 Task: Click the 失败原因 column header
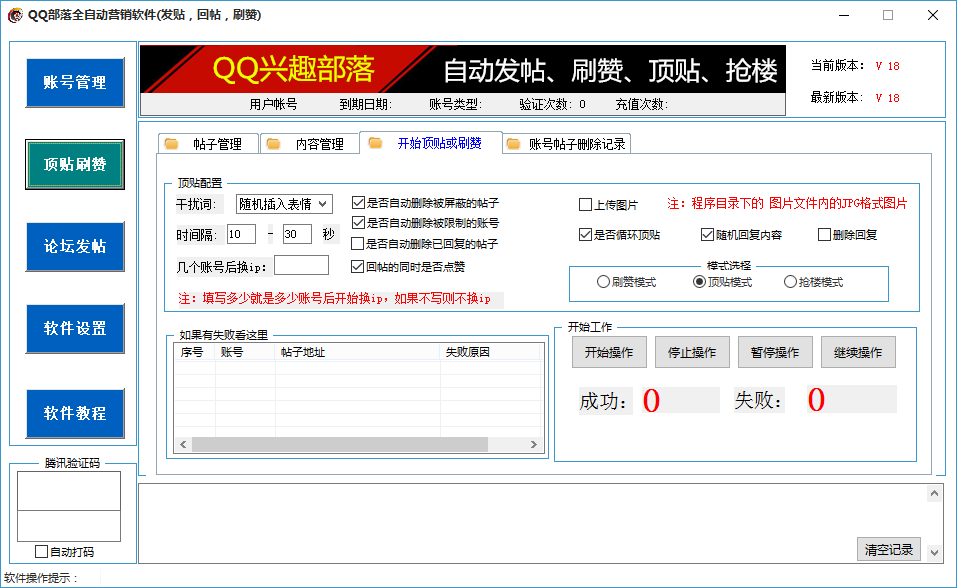491,352
